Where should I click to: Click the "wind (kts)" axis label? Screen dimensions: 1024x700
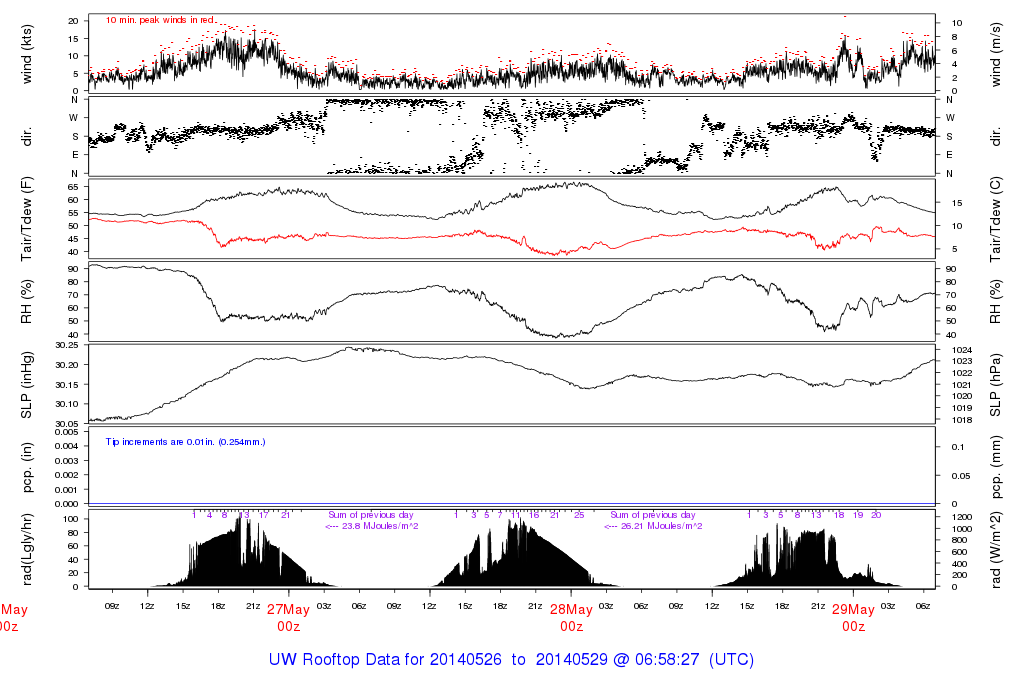[x=27, y=54]
